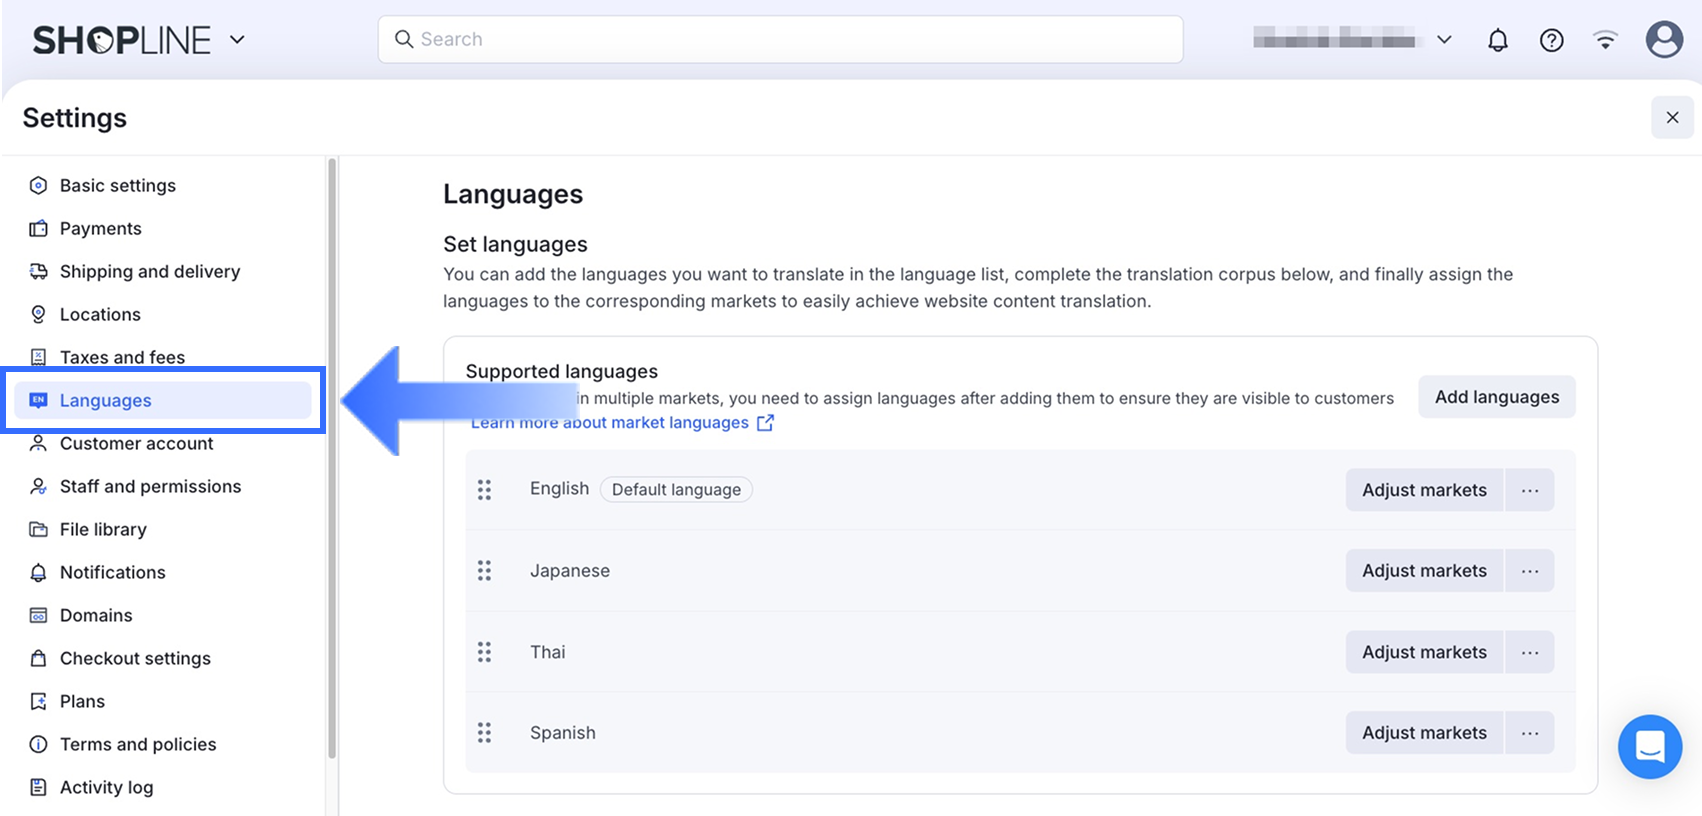Click the Add languages button
The image size is (1702, 816).
coord(1496,397)
